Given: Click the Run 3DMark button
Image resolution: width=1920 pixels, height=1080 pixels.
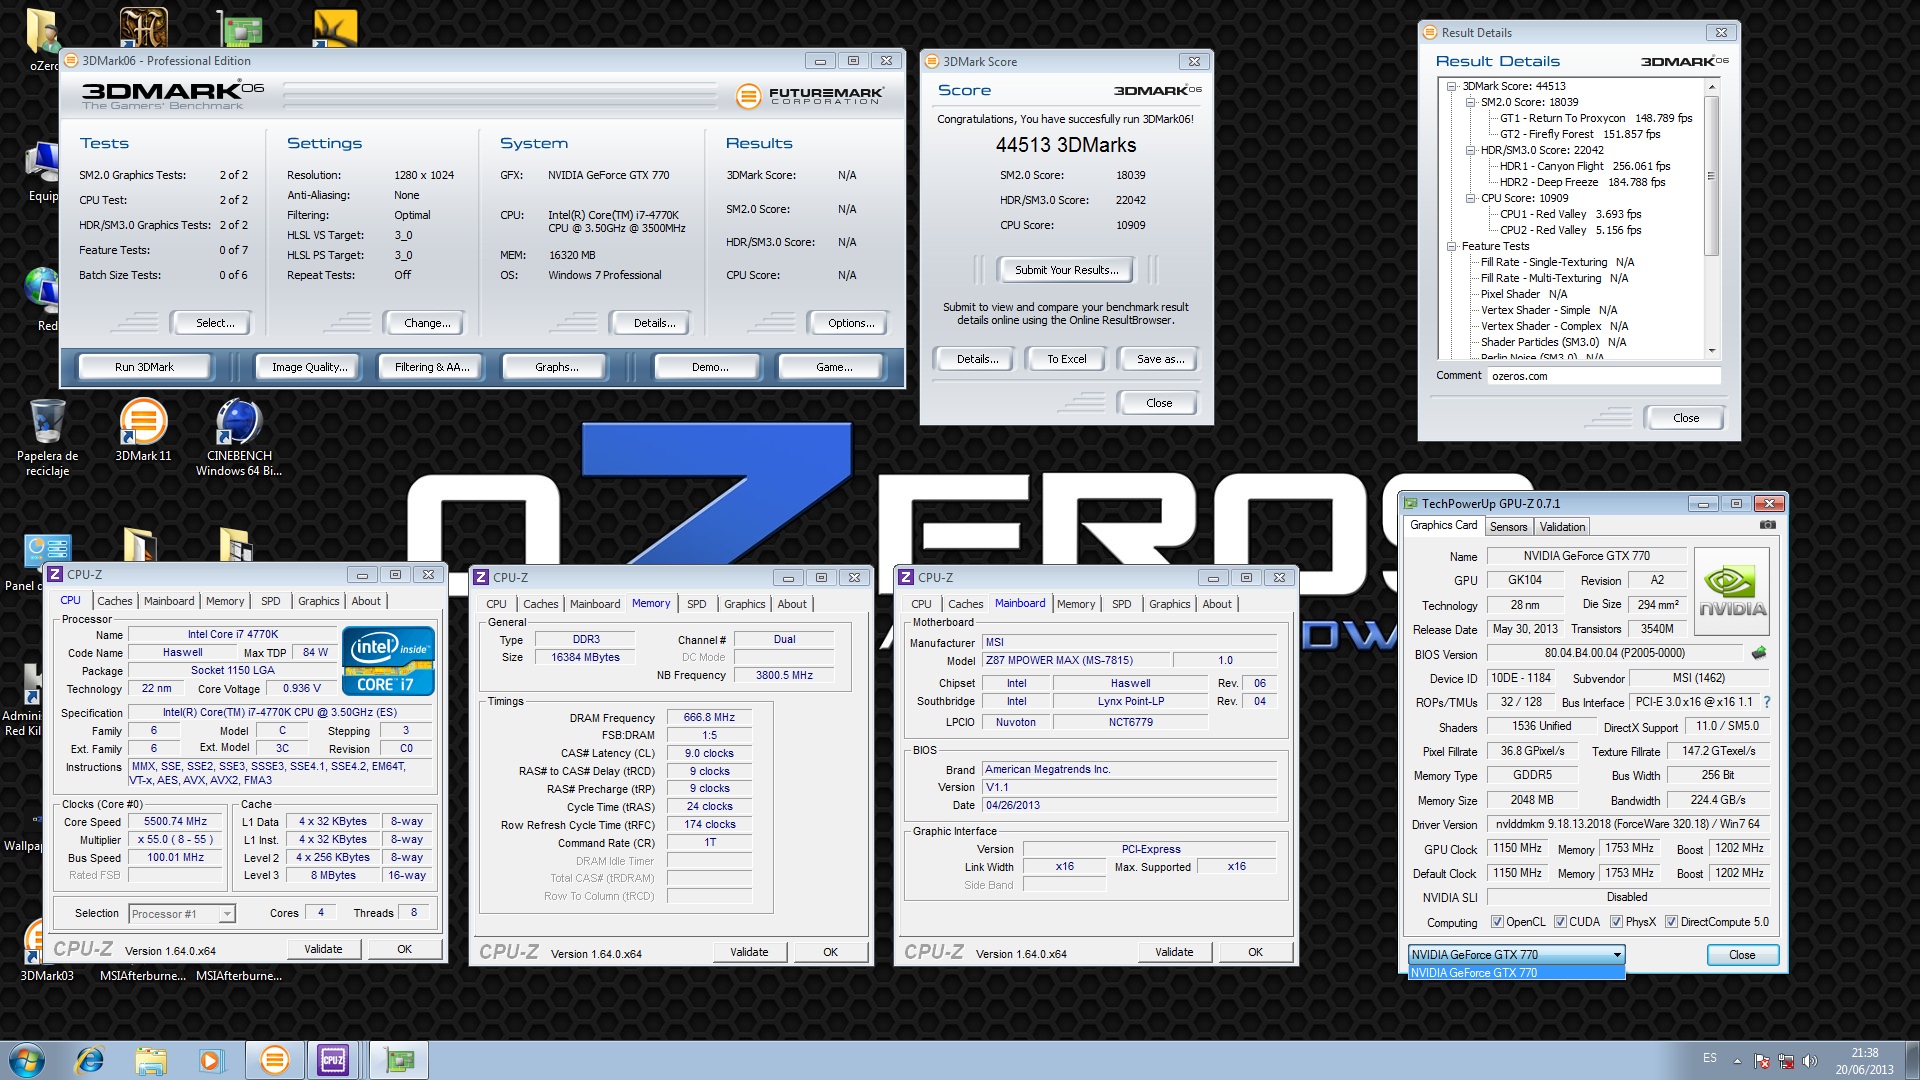Looking at the screenshot, I should 144,367.
